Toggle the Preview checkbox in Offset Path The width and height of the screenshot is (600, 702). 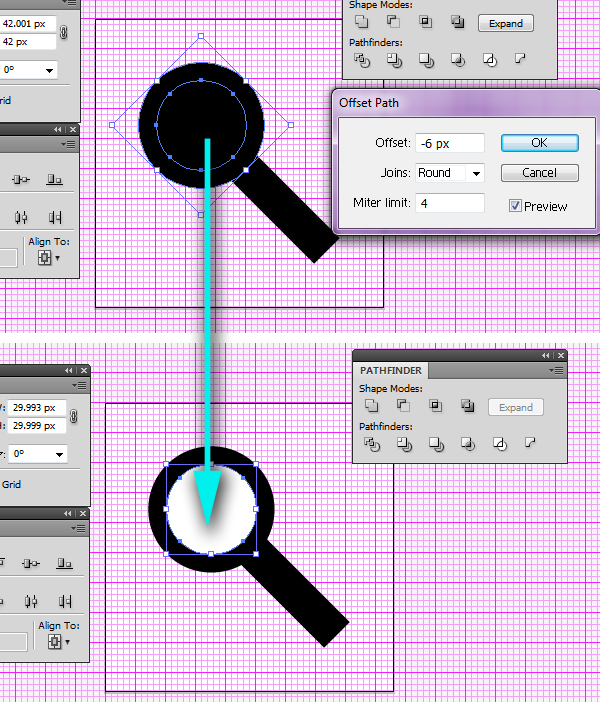click(515, 205)
